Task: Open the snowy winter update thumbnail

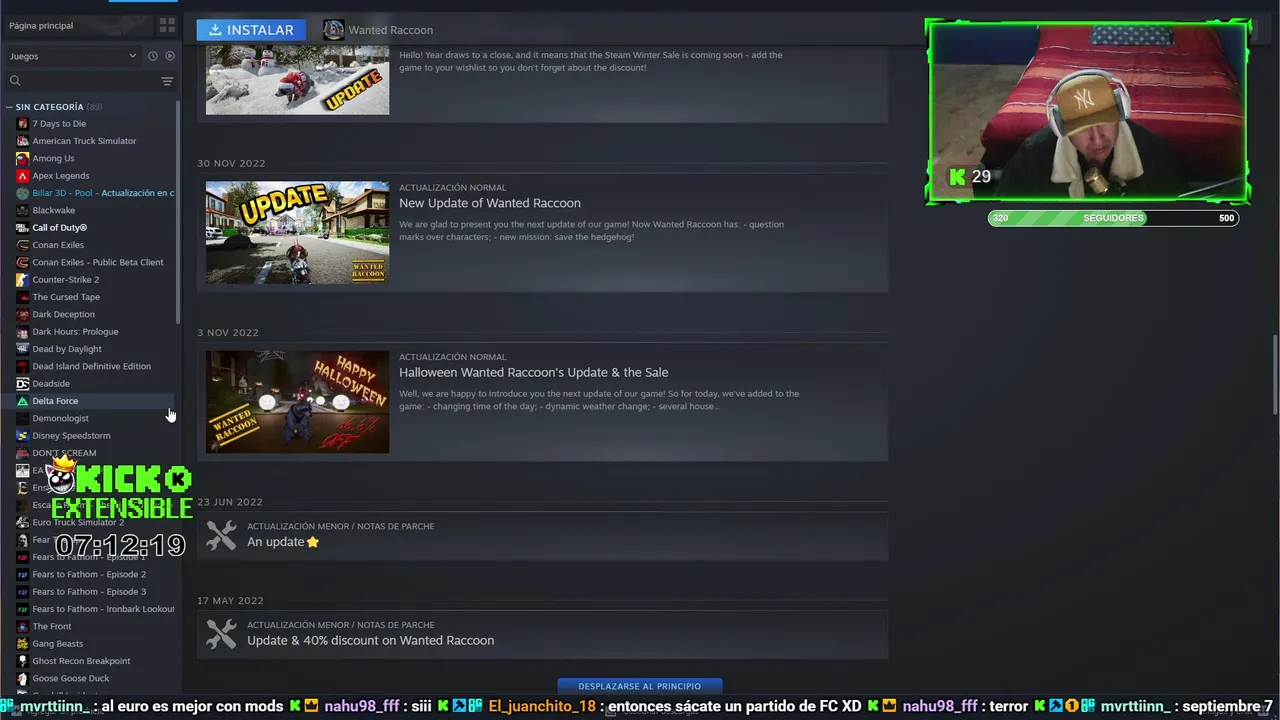Action: pos(297,78)
